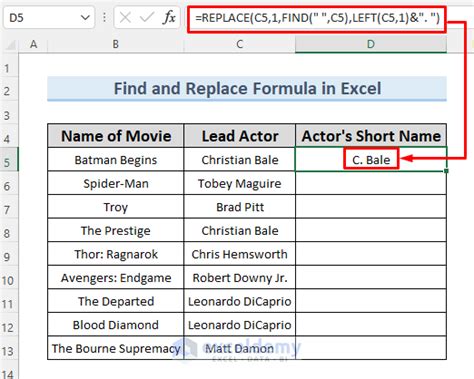
Task: Select the The Prestige cell
Action: [116, 231]
